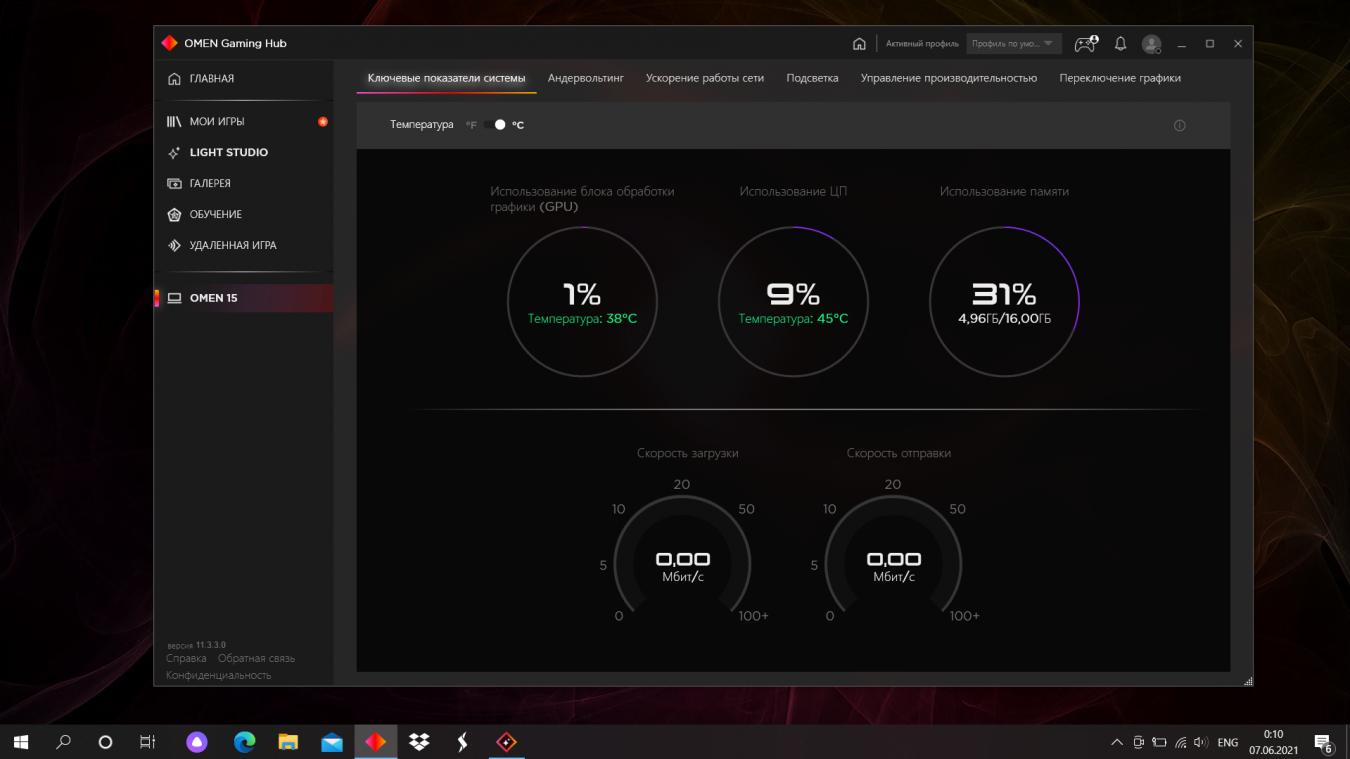Open Dropbox from the taskbar
Viewport: 1350px width, 759px height.
[419, 742]
